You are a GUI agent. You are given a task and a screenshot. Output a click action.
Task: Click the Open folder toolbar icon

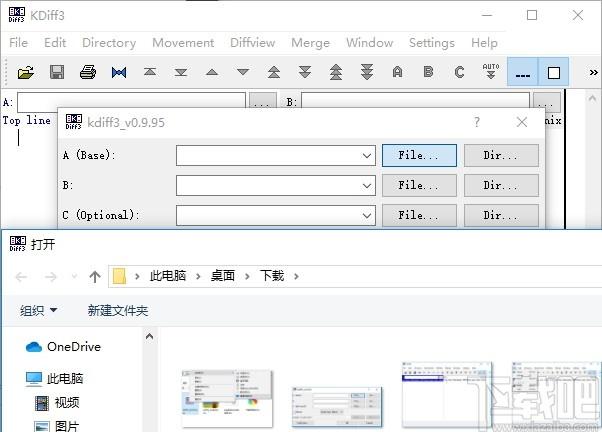click(x=26, y=72)
